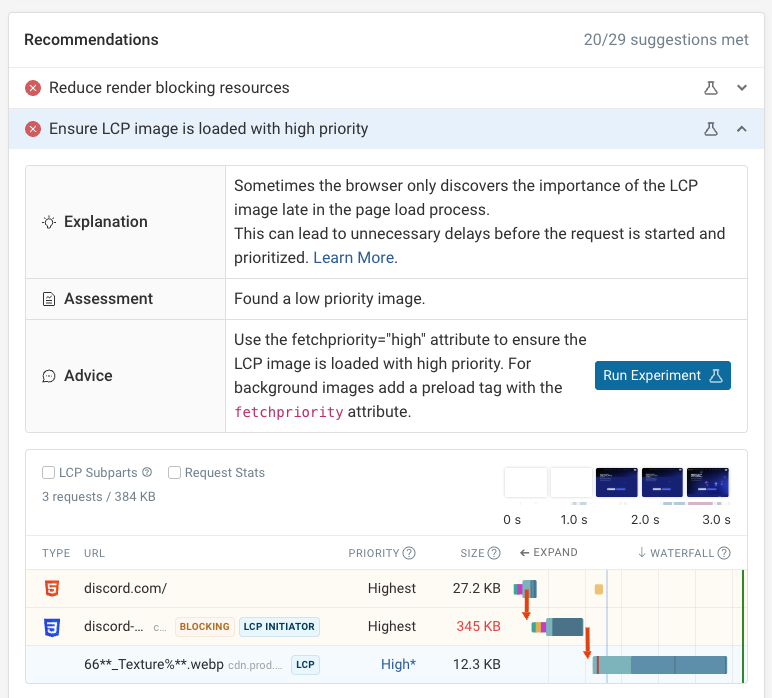Click the second blank filmstrip thumbnail

point(571,482)
